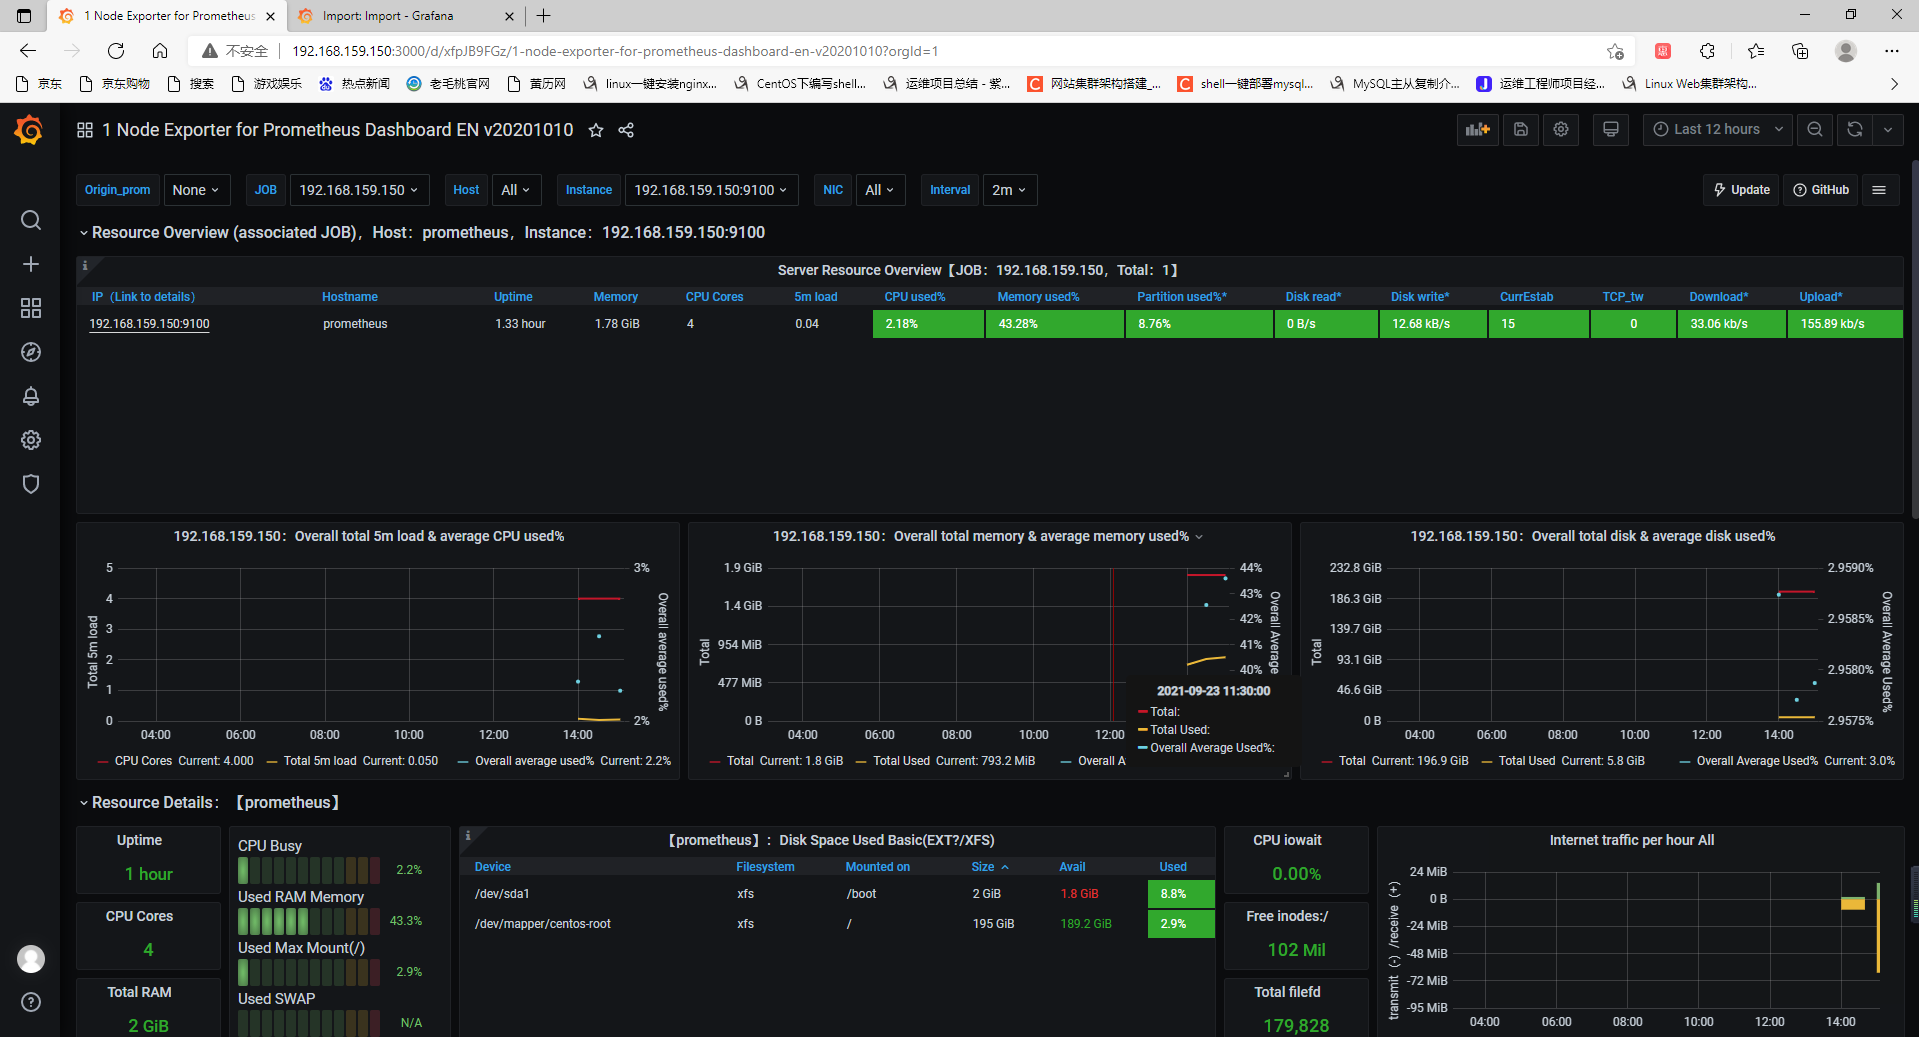Open the NIC All dropdown
This screenshot has width=1919, height=1037.
879,190
